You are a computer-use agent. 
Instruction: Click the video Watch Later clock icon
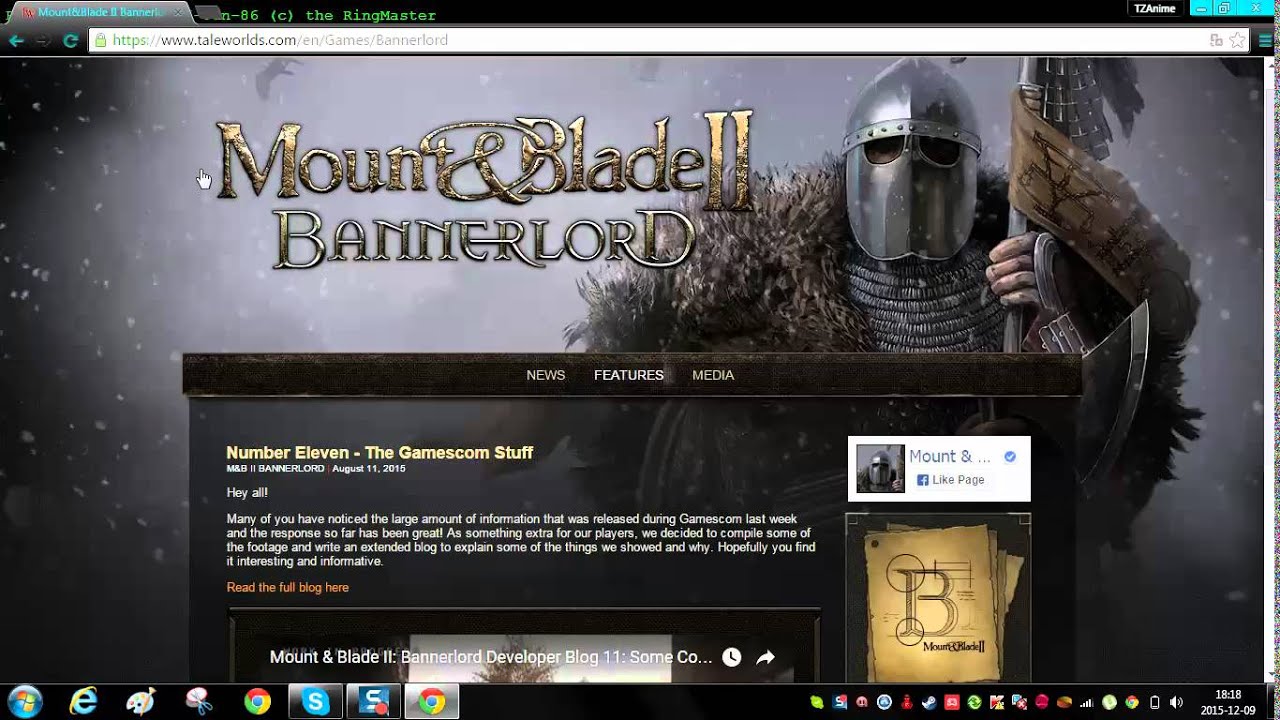pos(732,657)
